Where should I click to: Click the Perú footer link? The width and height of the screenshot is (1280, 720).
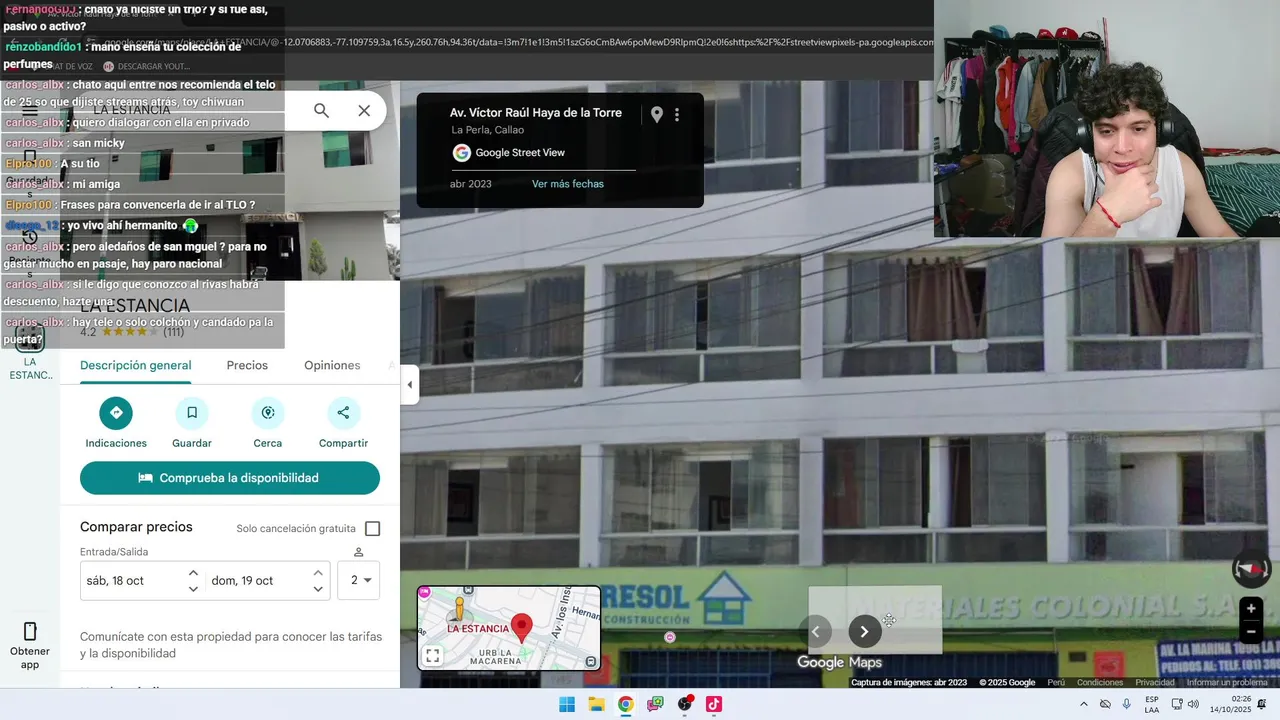(1056, 683)
